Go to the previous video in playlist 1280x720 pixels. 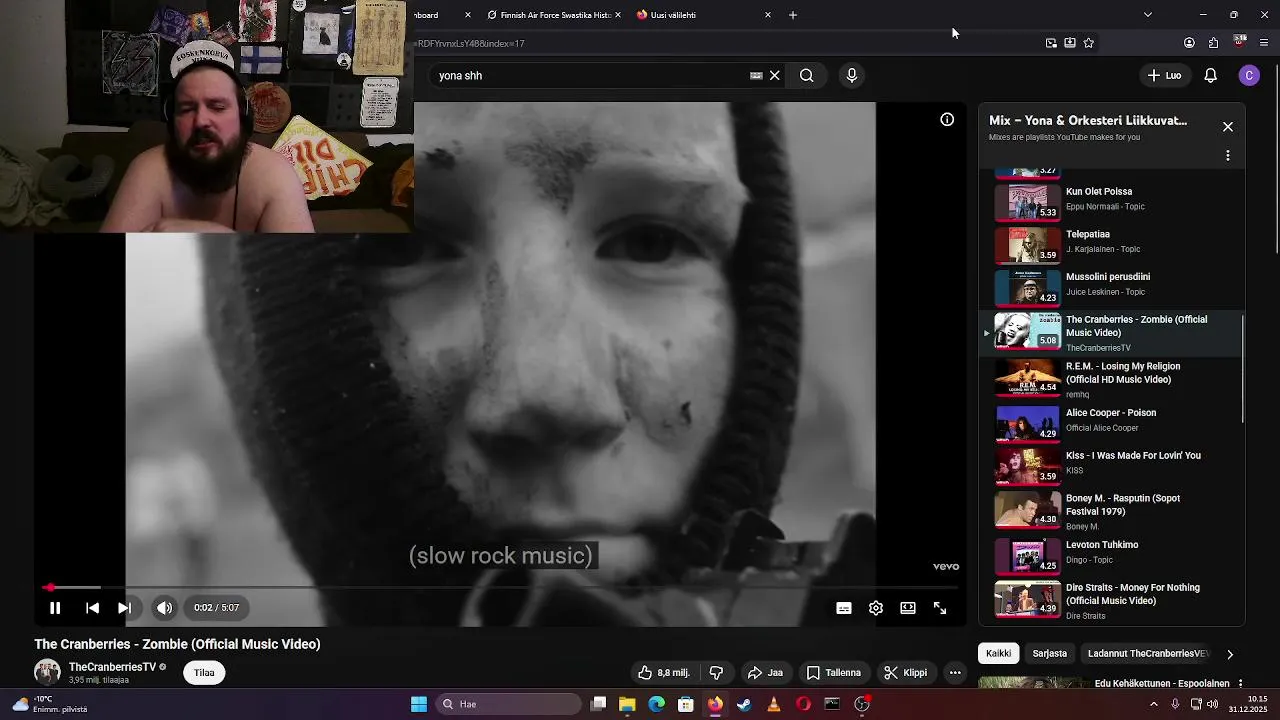pyautogui.click(x=92, y=608)
